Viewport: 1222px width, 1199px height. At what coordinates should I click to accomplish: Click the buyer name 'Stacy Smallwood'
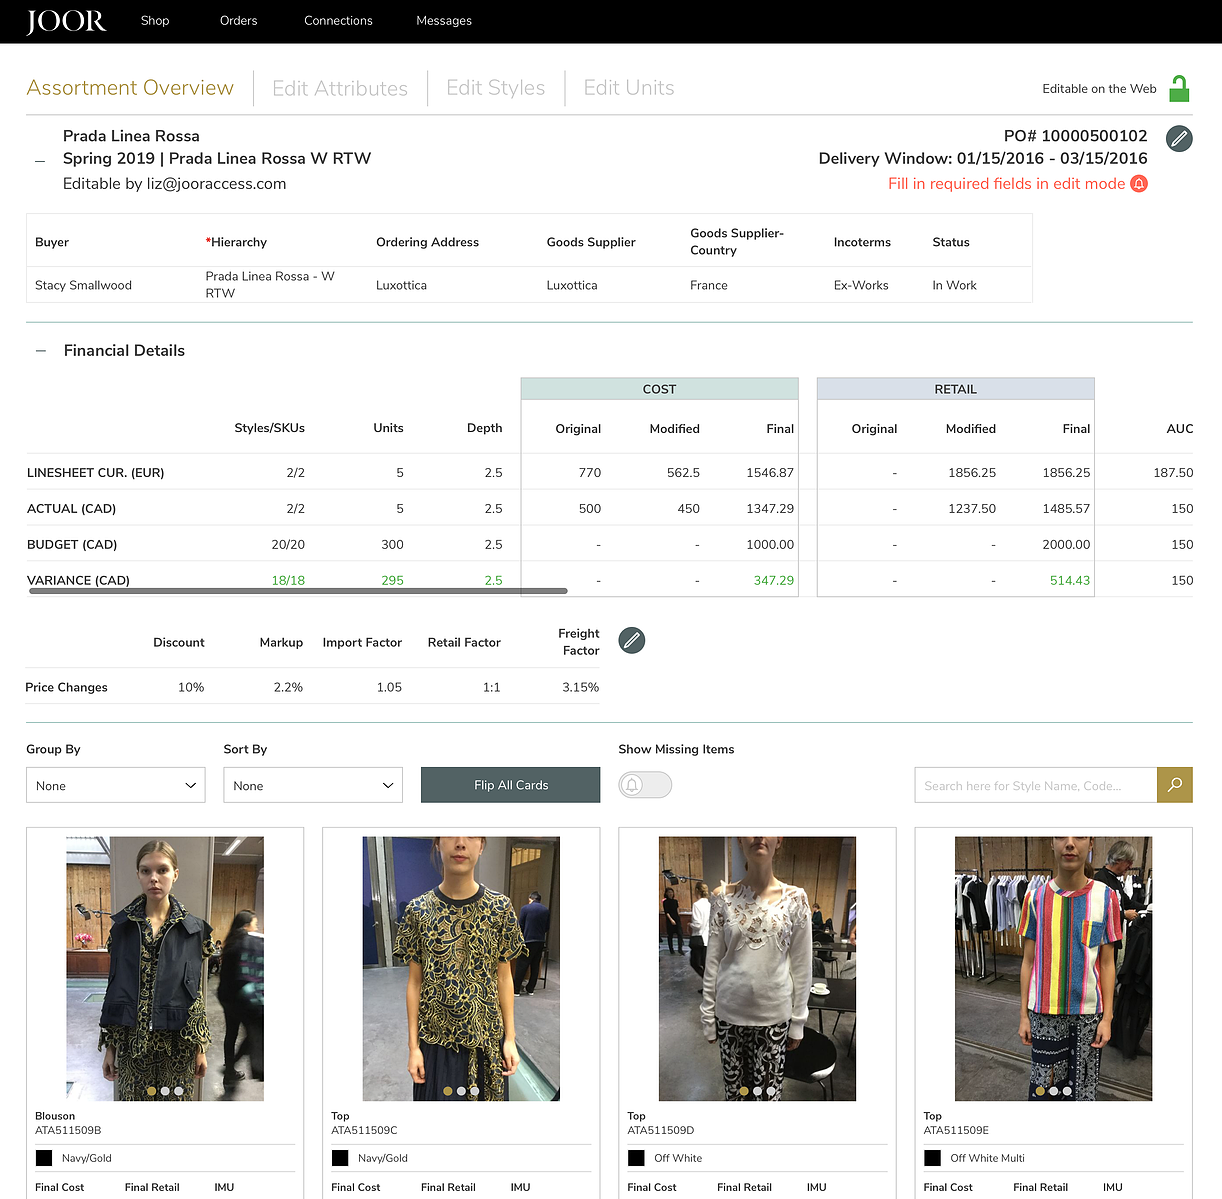click(83, 285)
